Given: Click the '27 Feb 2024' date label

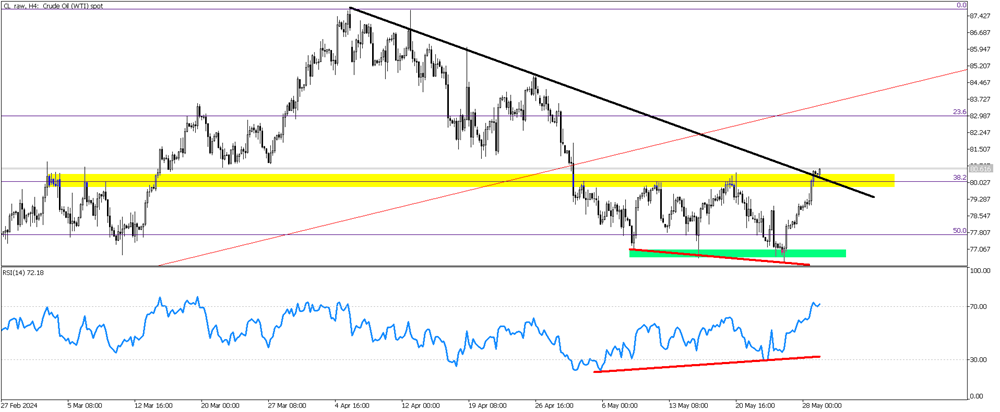Looking at the screenshot, I should coord(18,405).
